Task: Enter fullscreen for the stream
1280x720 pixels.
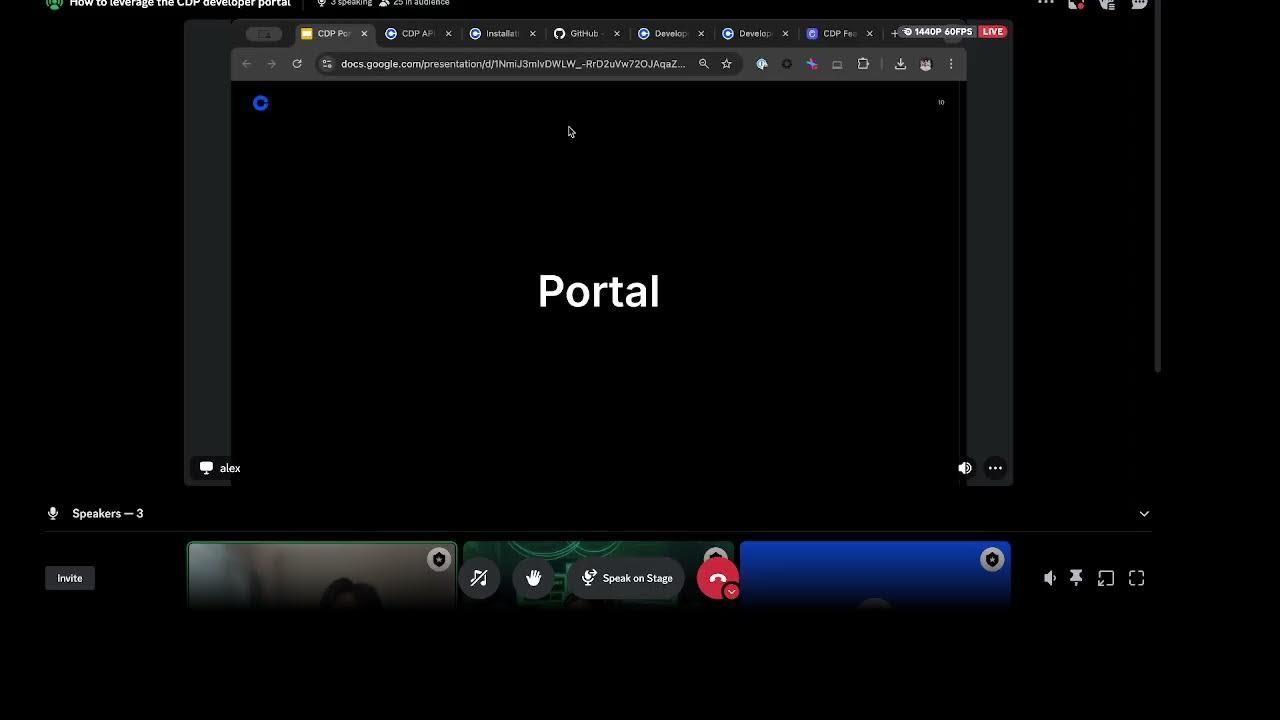Action: [1136, 577]
